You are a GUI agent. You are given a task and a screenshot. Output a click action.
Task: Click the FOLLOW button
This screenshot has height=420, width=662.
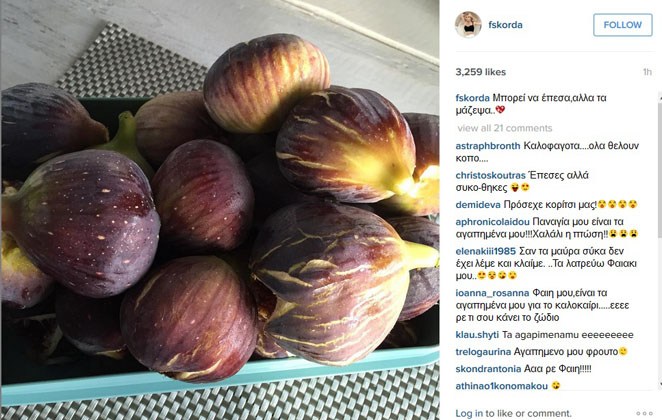(x=623, y=25)
